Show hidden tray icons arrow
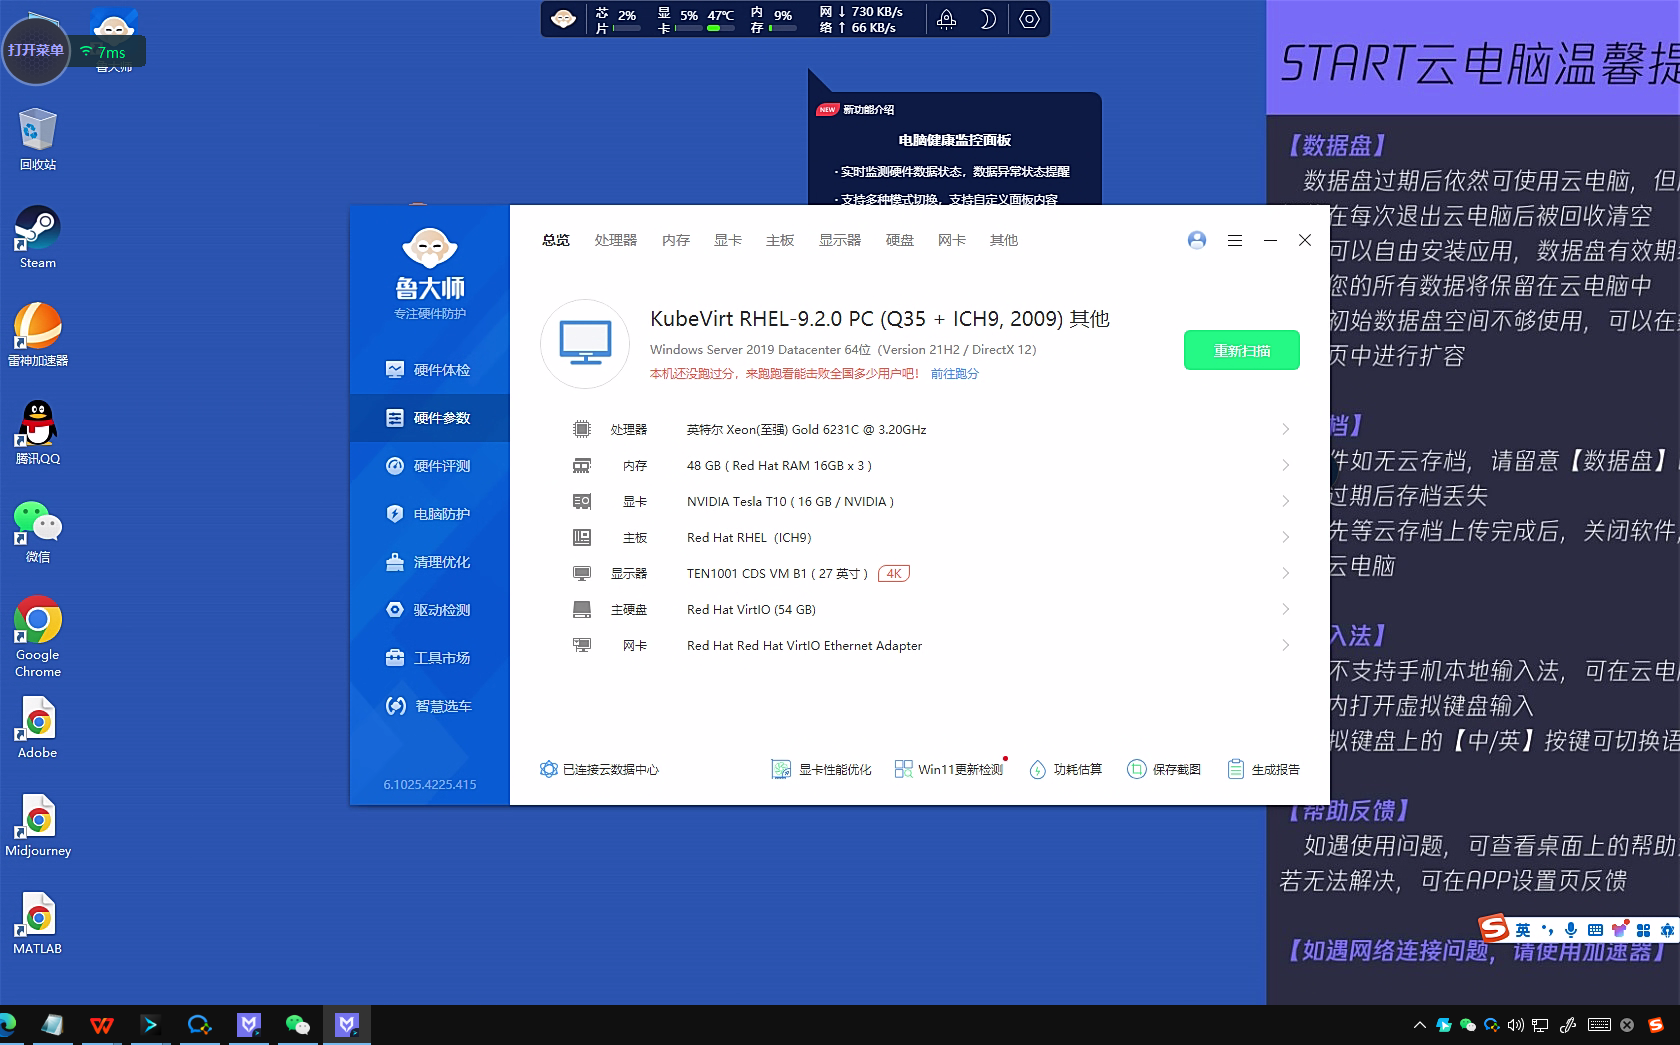This screenshot has height=1045, width=1680. [x=1419, y=1025]
